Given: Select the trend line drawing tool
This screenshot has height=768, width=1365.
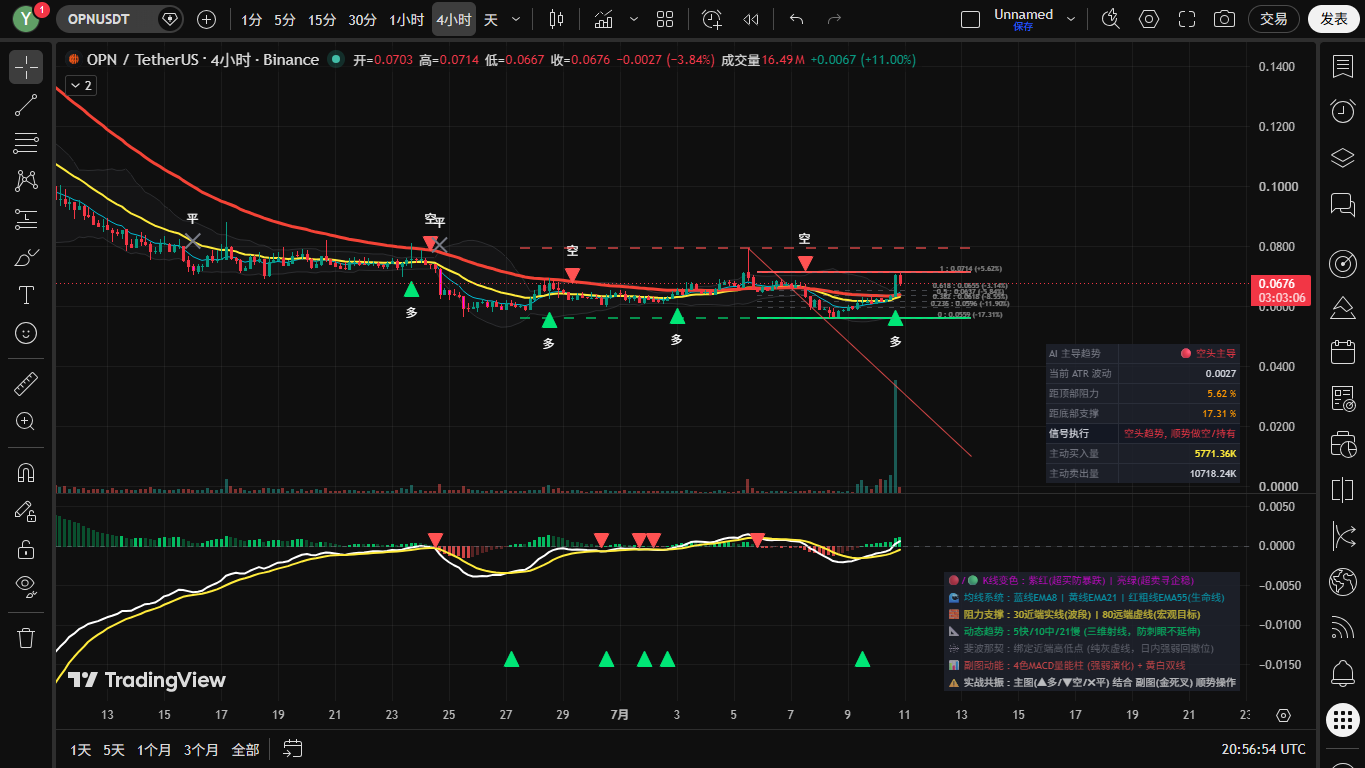Looking at the screenshot, I should [26, 105].
